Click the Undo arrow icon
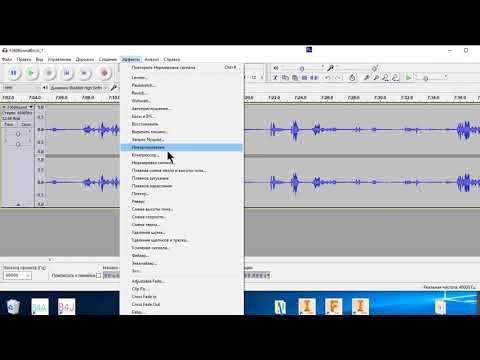 328,78
